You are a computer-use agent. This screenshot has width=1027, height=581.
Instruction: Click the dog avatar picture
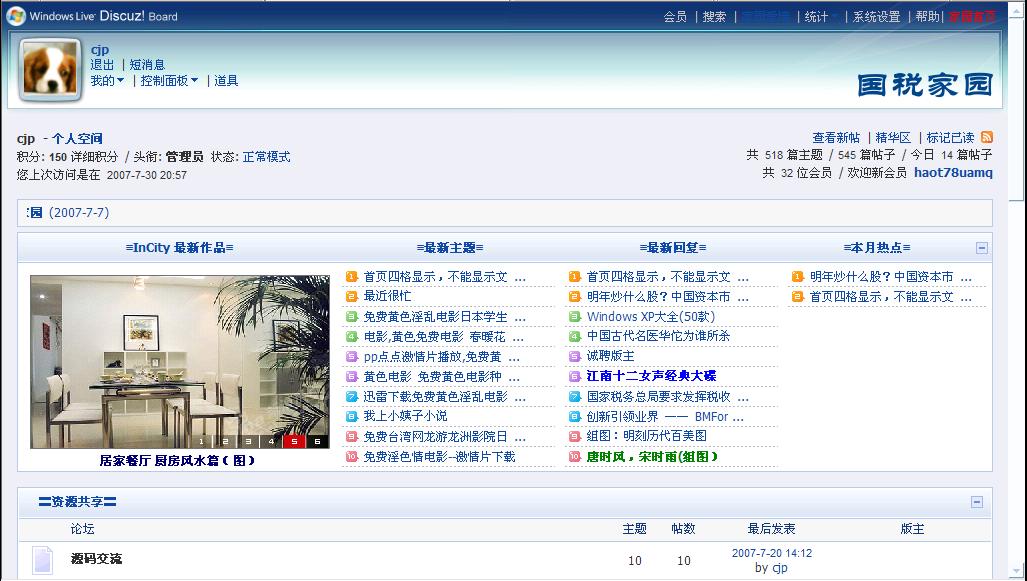(51, 71)
